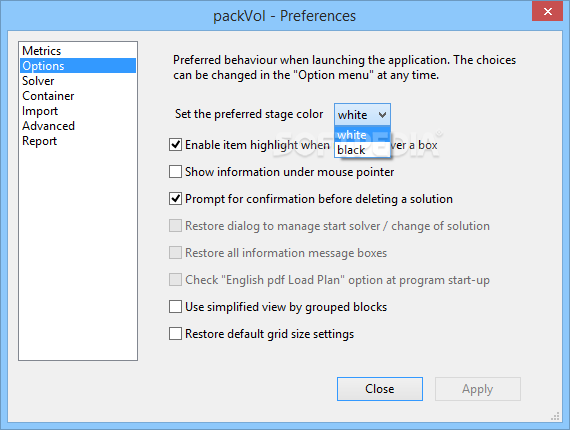Disable item highlight checkbox
The image size is (570, 430).
(x=175, y=145)
